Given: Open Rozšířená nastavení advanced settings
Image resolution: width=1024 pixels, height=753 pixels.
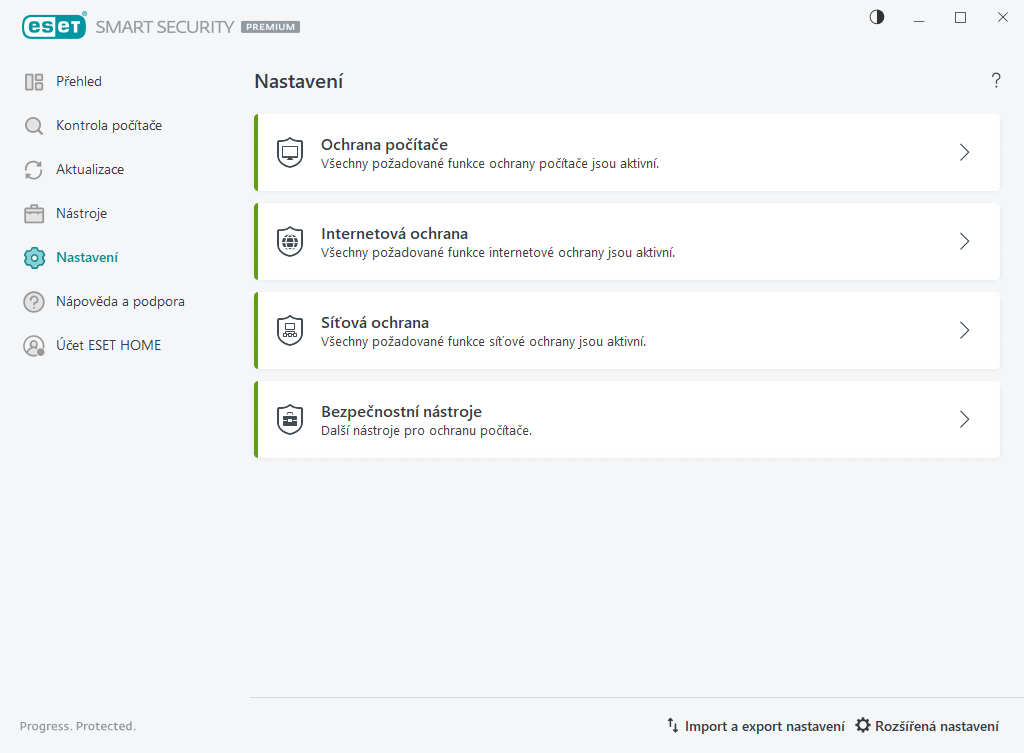Looking at the screenshot, I should tap(927, 726).
